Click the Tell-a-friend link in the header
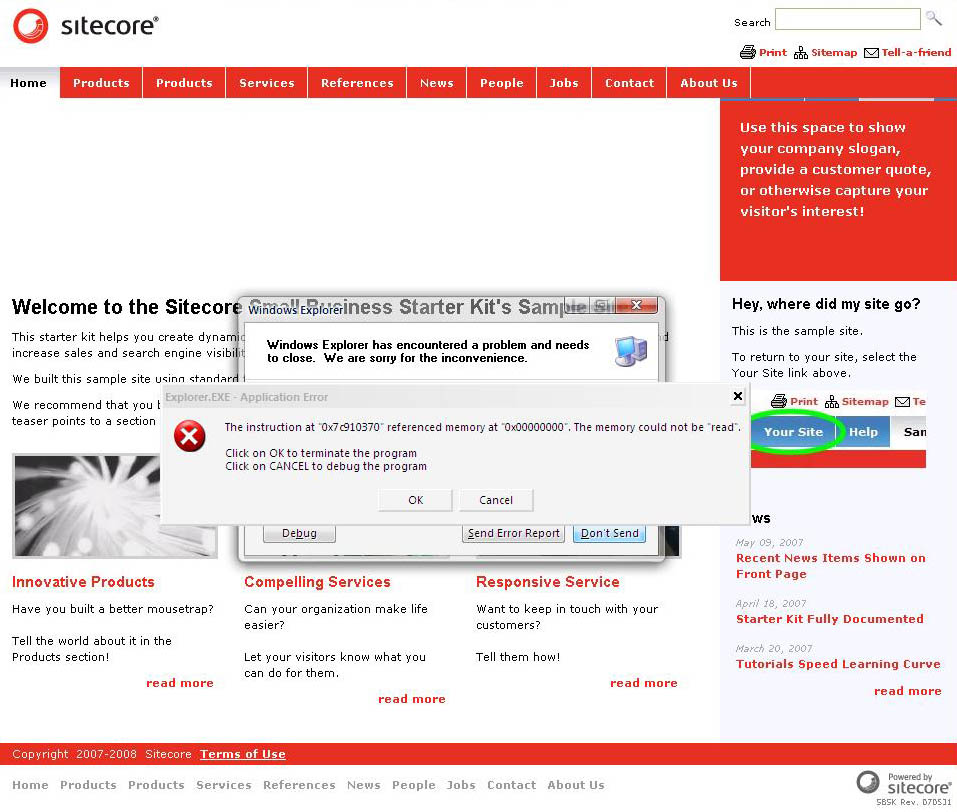Screen dimensions: 957x812 click(916, 53)
